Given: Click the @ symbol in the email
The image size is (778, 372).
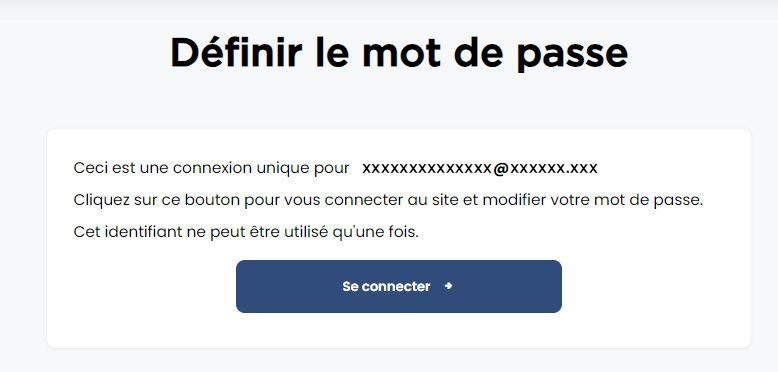Looking at the screenshot, I should pos(501,169).
